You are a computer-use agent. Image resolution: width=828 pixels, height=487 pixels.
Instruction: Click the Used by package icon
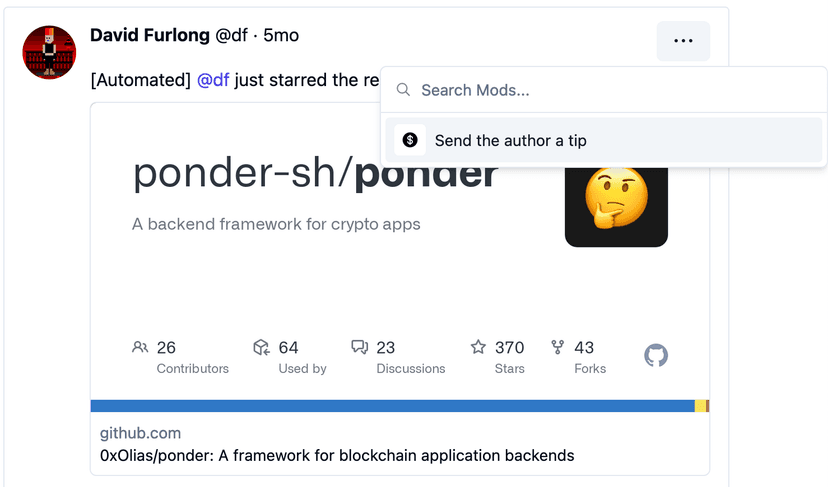coord(261,347)
